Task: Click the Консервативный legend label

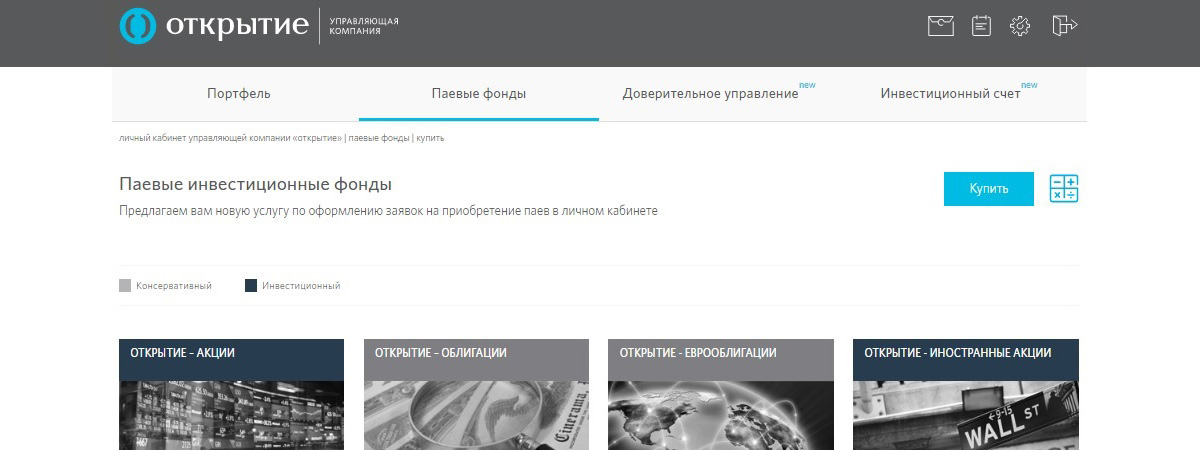Action: (x=174, y=286)
